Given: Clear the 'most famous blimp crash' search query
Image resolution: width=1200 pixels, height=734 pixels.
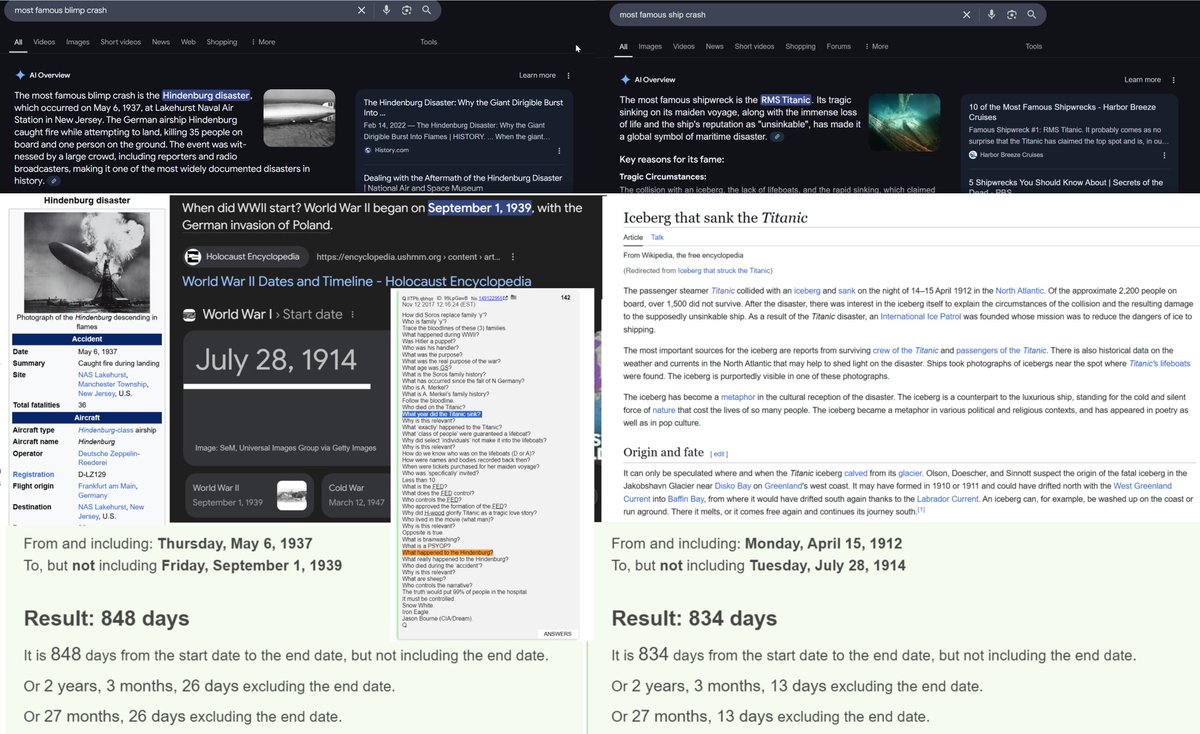Looking at the screenshot, I should pyautogui.click(x=362, y=10).
